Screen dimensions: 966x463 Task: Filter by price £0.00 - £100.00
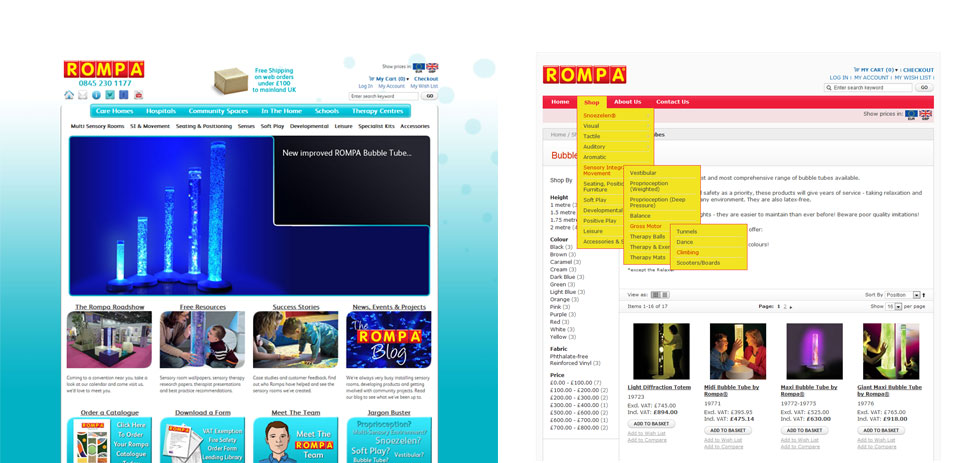tap(571, 383)
